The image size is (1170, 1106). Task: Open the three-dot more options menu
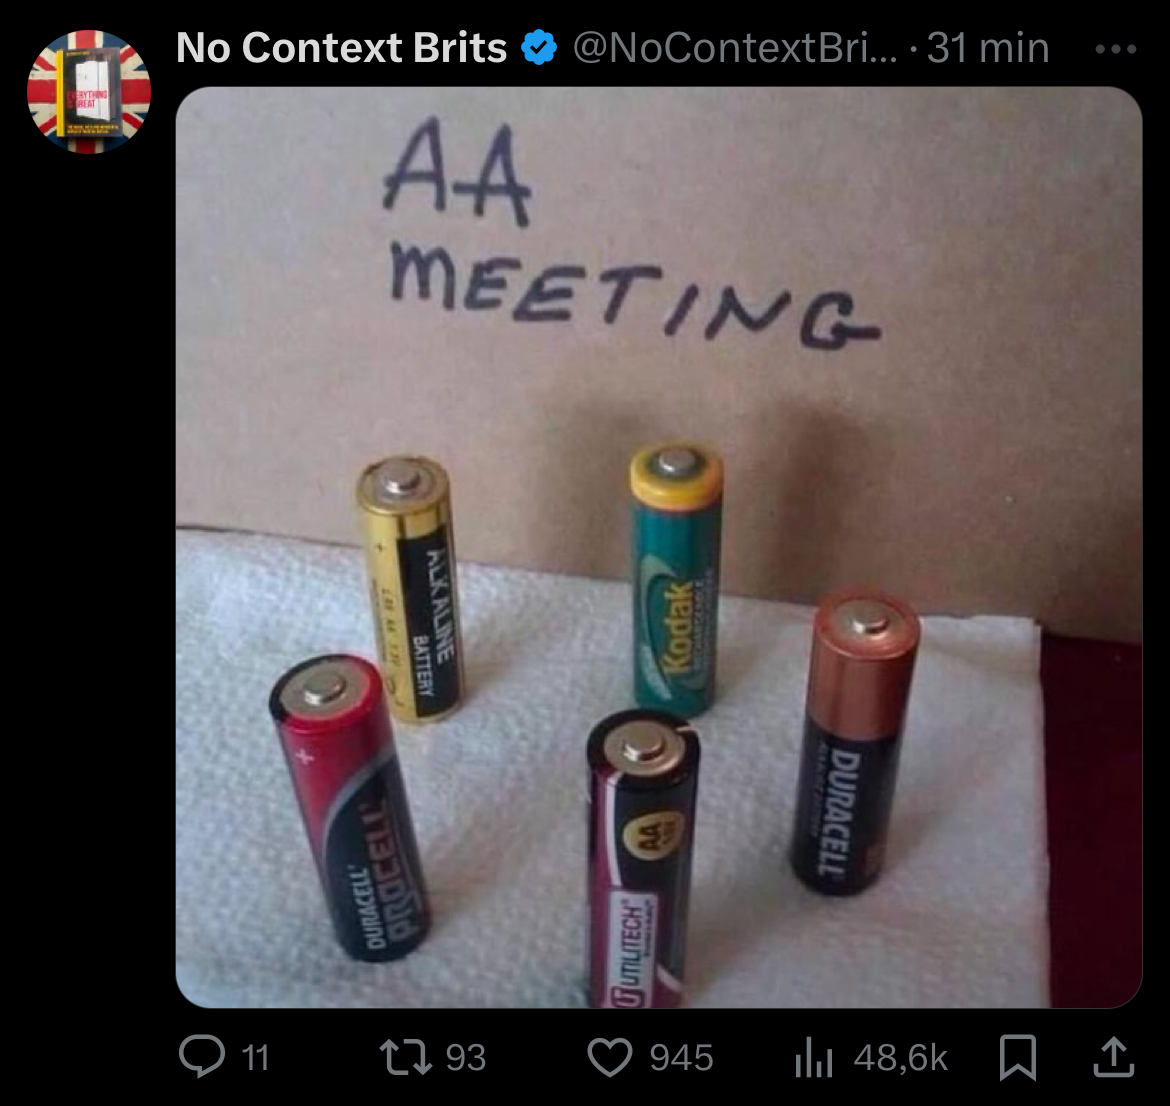click(1116, 49)
